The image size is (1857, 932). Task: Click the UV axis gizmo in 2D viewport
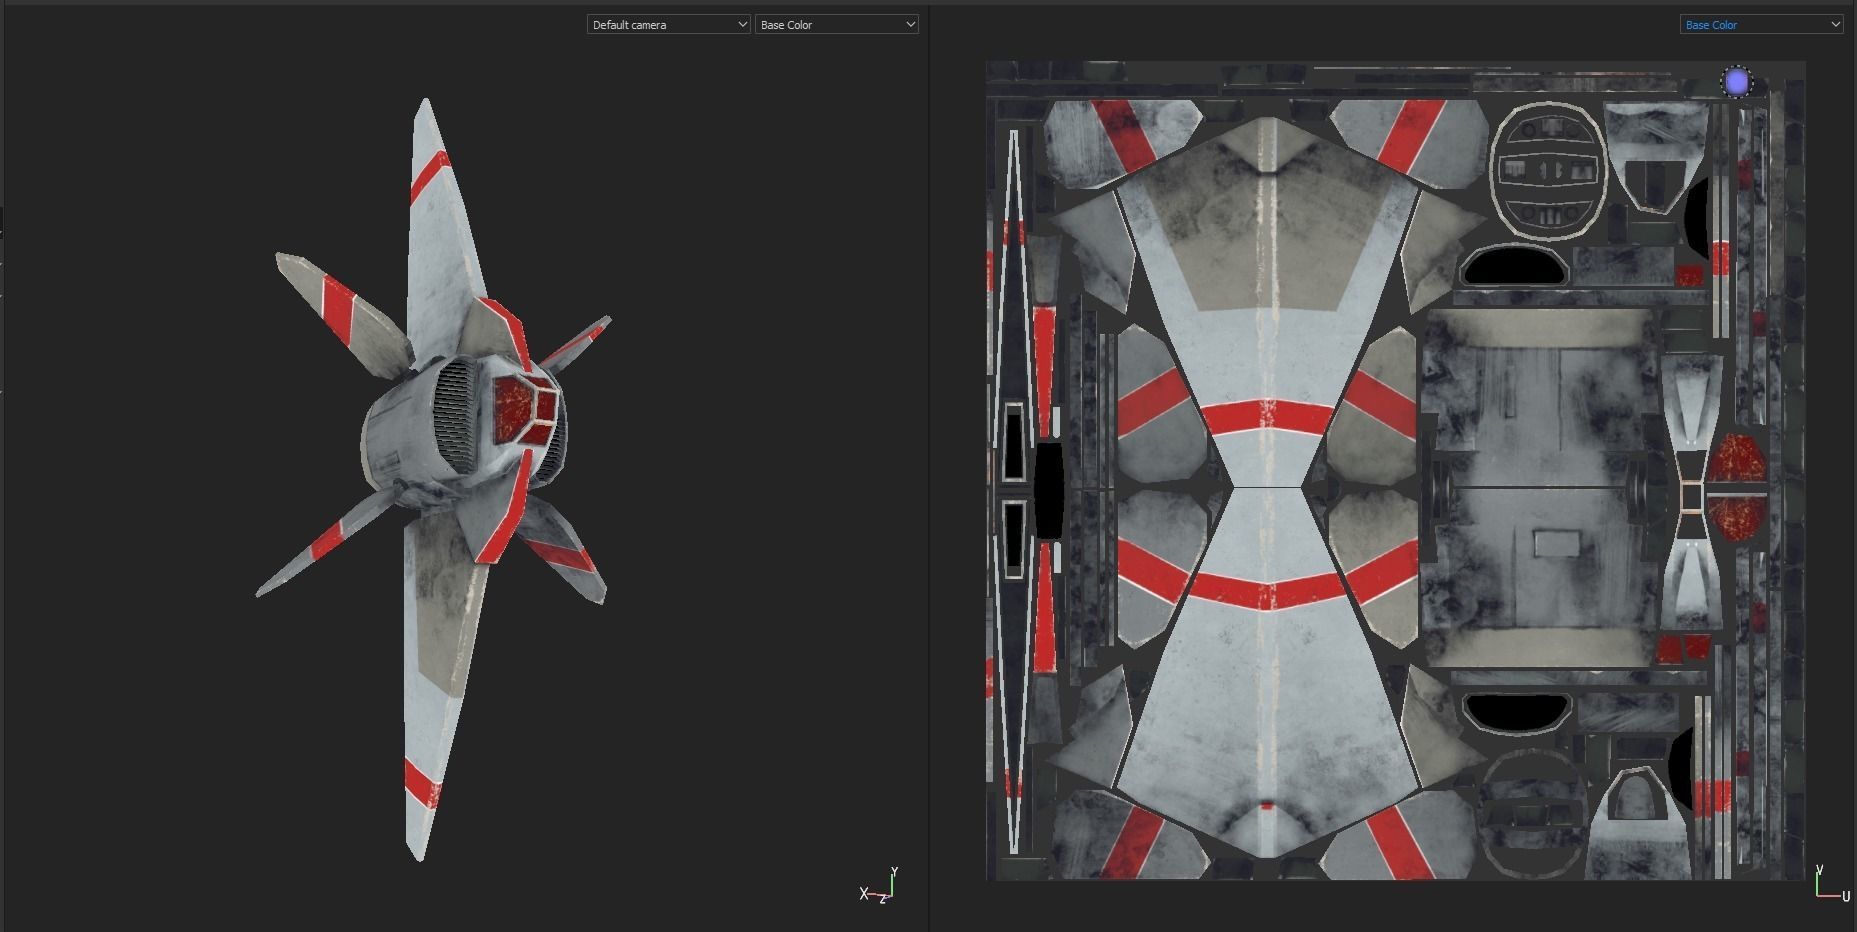click(1832, 884)
